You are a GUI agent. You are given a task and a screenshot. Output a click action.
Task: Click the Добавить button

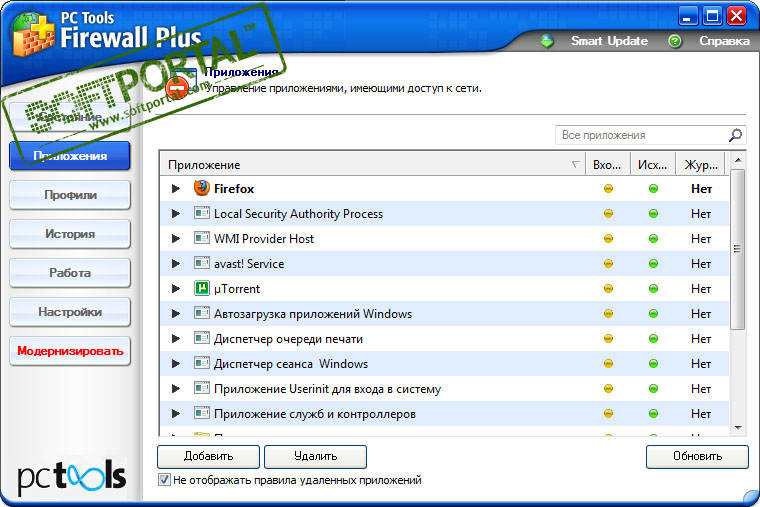208,456
